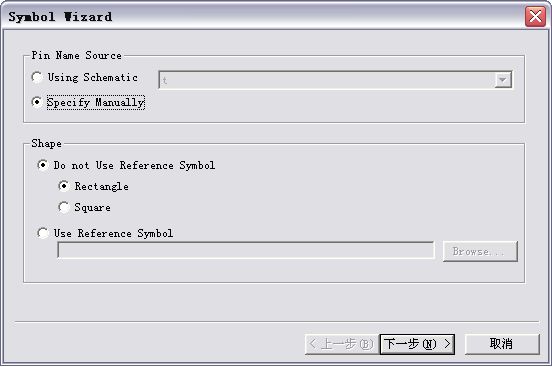Go to next step with 下一步(N)
This screenshot has width=552, height=367.
coord(417,344)
